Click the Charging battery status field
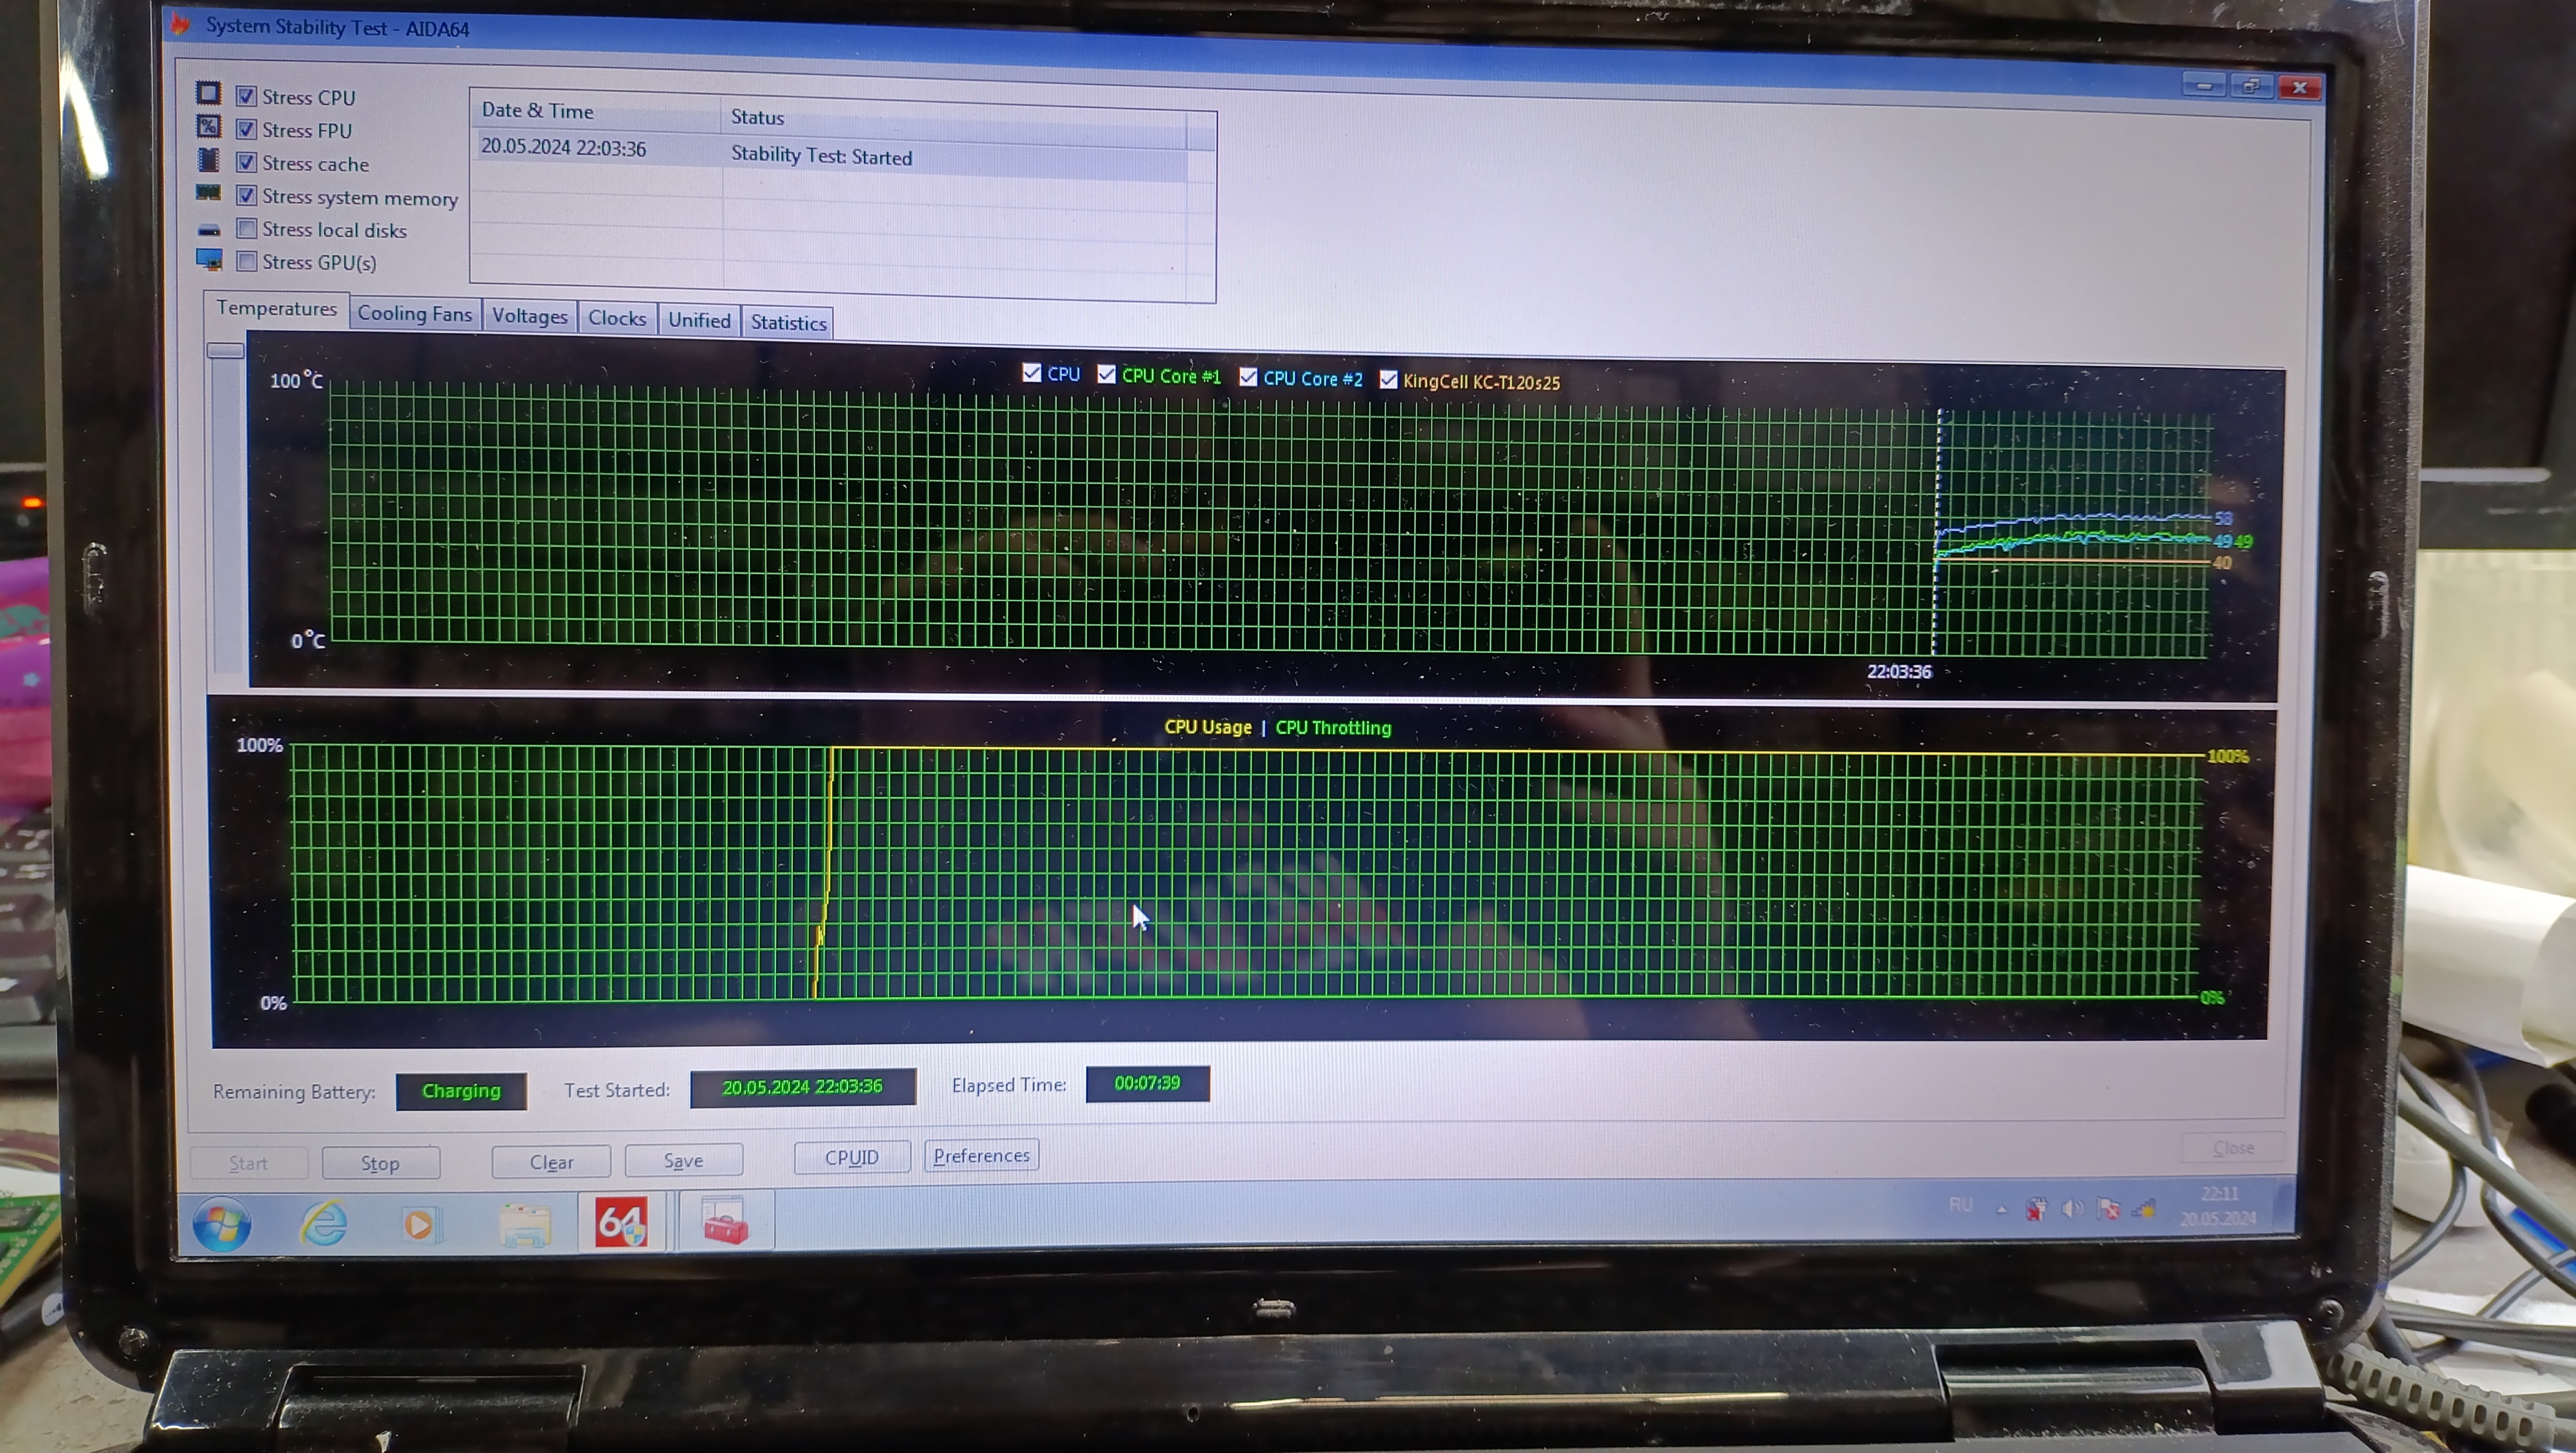The height and width of the screenshot is (1453, 2576). [461, 1091]
